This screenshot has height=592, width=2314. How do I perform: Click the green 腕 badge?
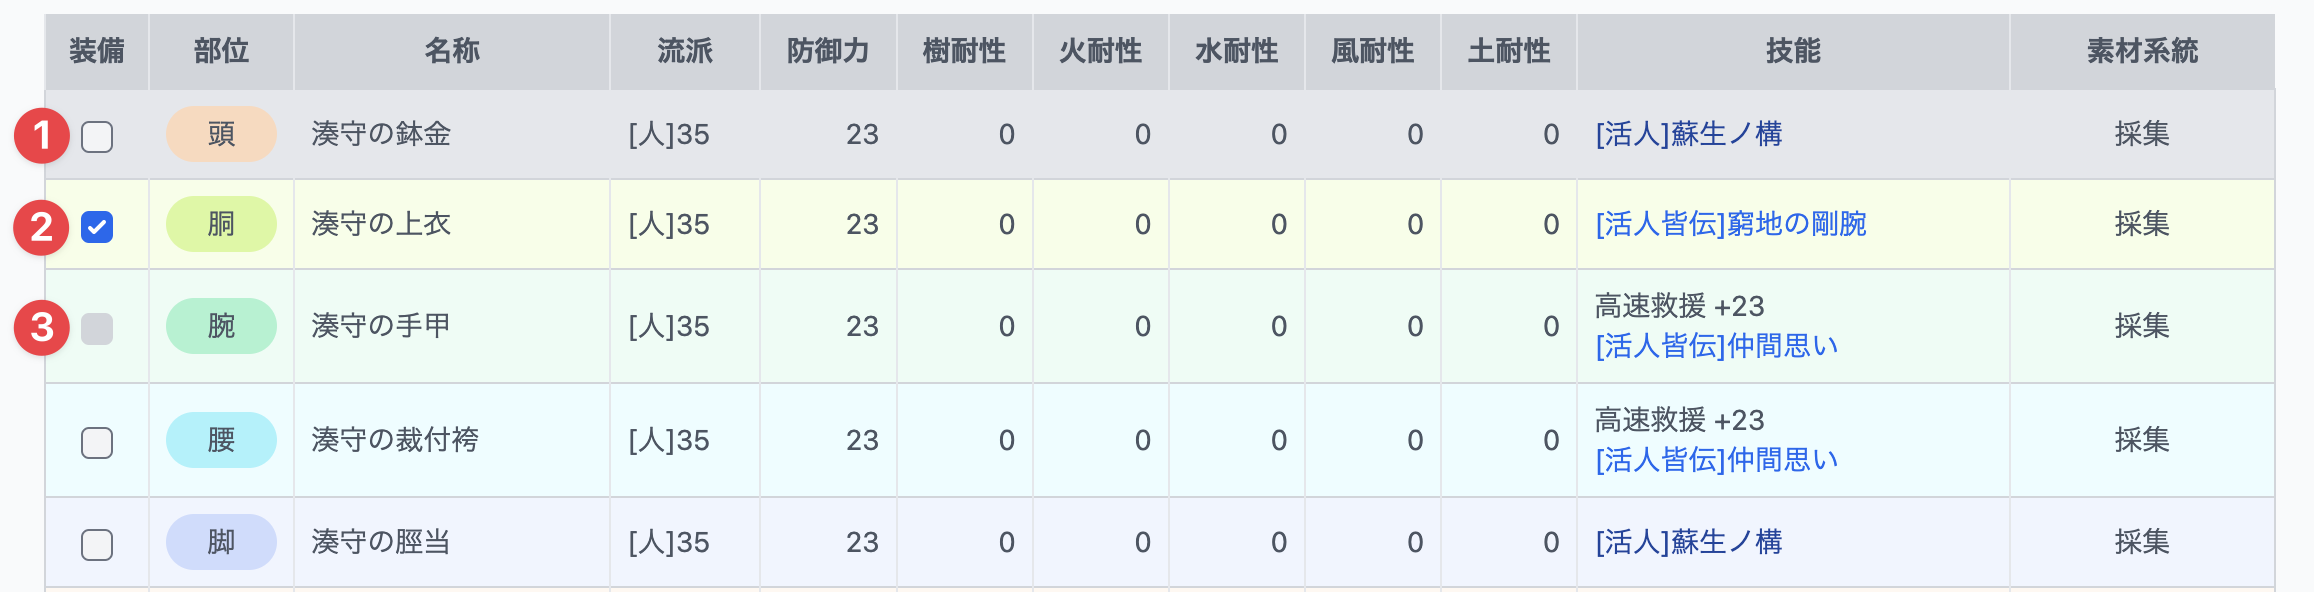[220, 326]
